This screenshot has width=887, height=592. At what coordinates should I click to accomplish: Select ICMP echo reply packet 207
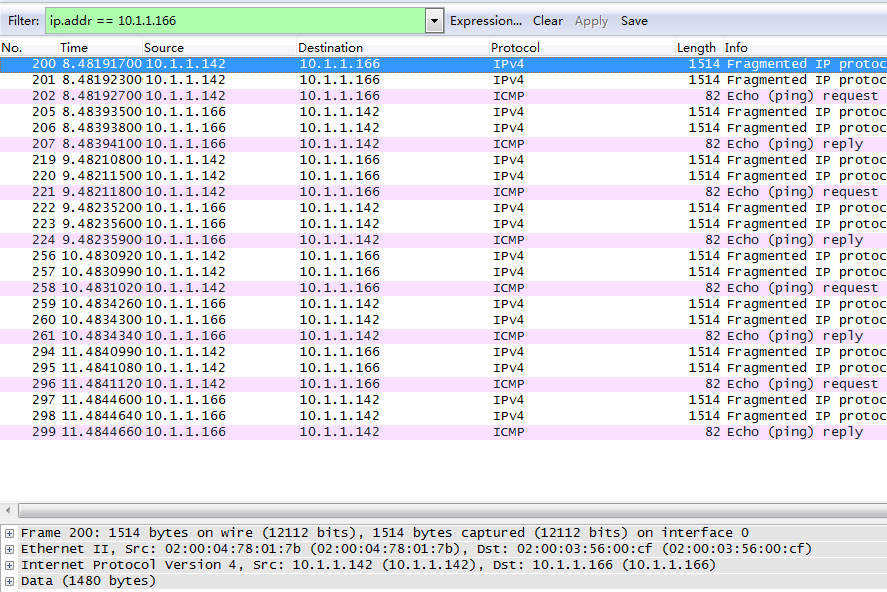[x=444, y=144]
